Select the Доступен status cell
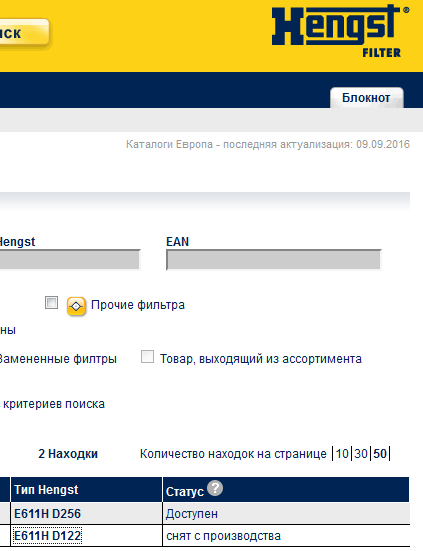The width and height of the screenshot is (423, 551). pos(286,514)
